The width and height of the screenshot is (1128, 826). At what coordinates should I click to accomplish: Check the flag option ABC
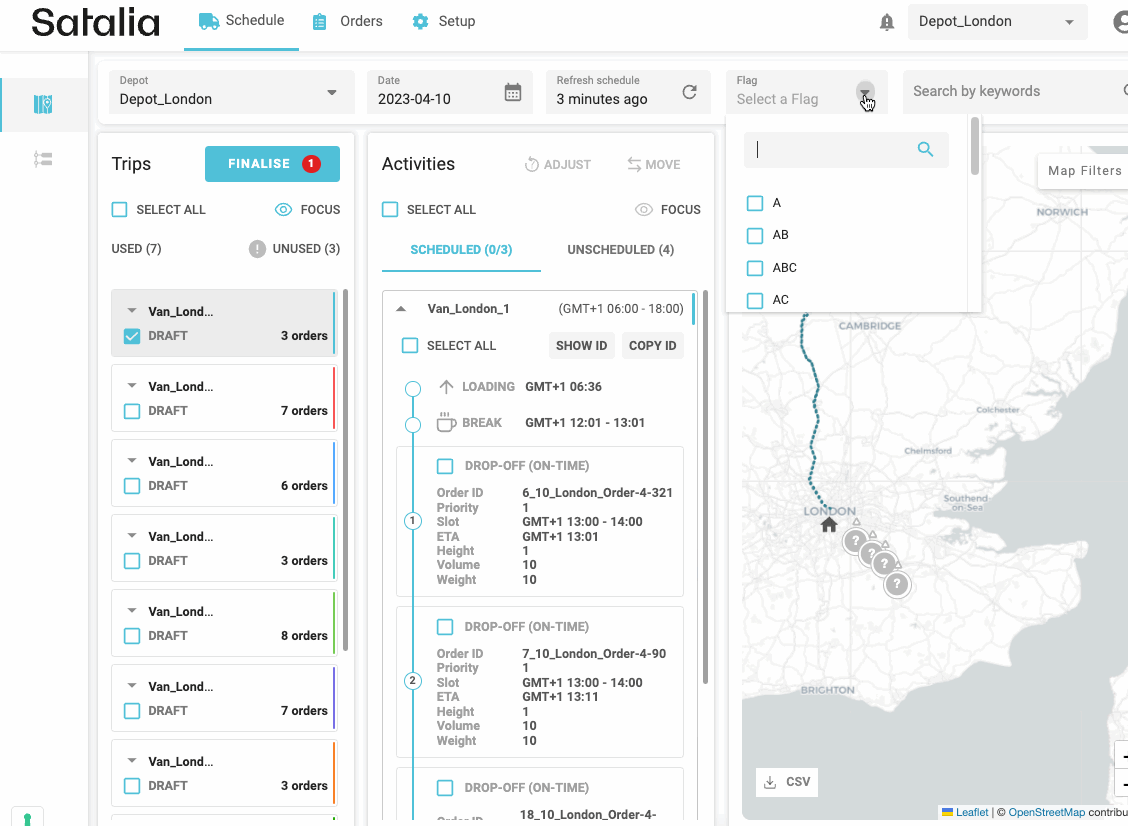(755, 268)
